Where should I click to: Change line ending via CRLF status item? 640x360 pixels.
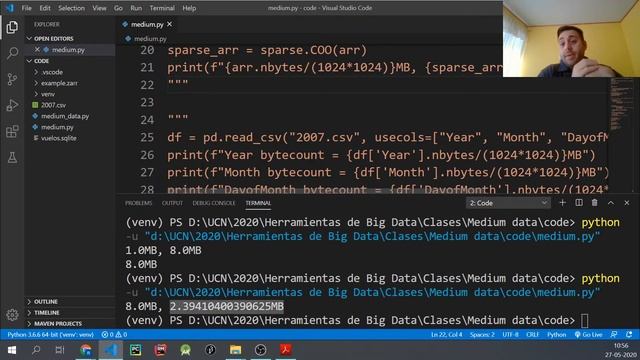tap(533, 334)
